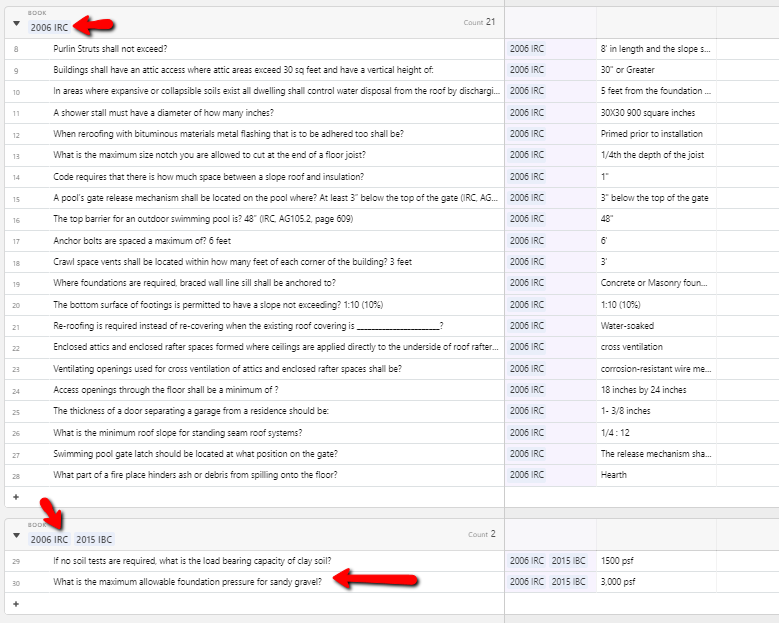Select the 2015 IBC tag in clay soil row
This screenshot has width=779, height=623.
(568, 561)
